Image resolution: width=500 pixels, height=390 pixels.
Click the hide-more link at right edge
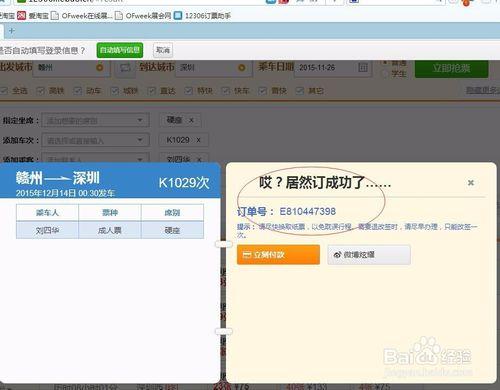click(483, 90)
